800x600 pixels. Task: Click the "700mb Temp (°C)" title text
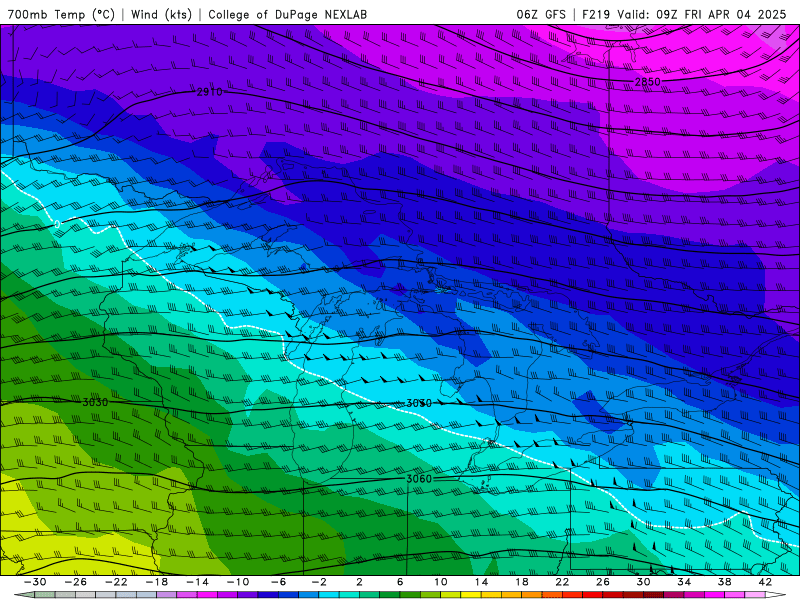[x=61, y=14]
